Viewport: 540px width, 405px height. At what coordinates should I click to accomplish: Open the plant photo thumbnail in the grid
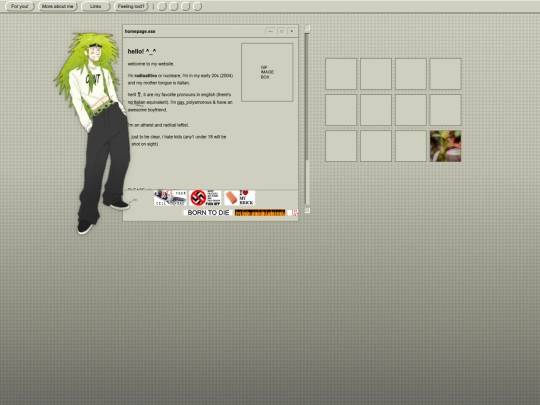[x=445, y=146]
